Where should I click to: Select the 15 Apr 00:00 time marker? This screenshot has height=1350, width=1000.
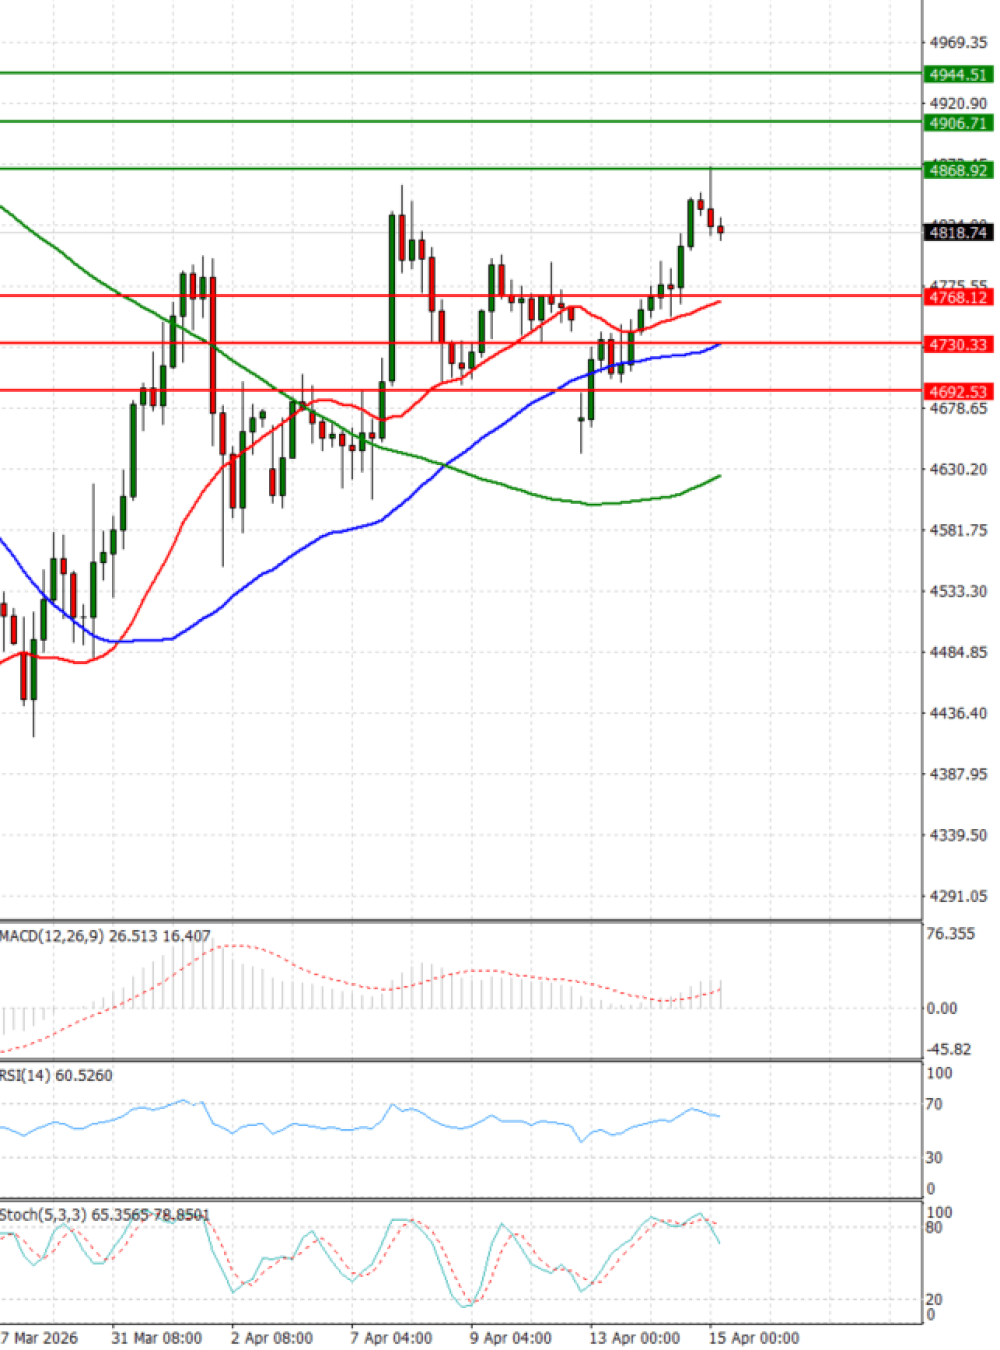pyautogui.click(x=754, y=1338)
